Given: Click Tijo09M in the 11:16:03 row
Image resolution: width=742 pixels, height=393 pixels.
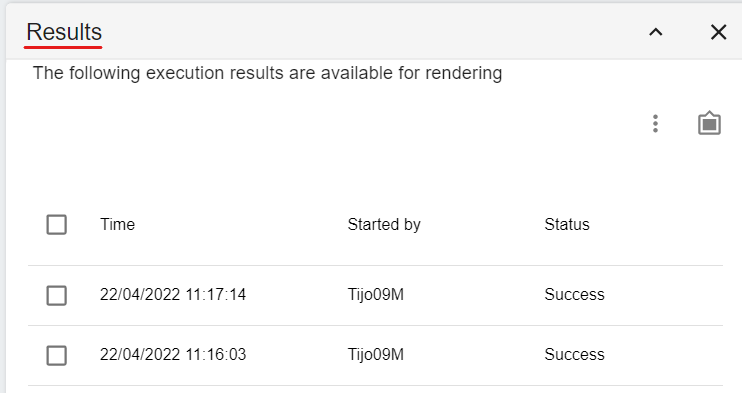Looking at the screenshot, I should click(376, 355).
